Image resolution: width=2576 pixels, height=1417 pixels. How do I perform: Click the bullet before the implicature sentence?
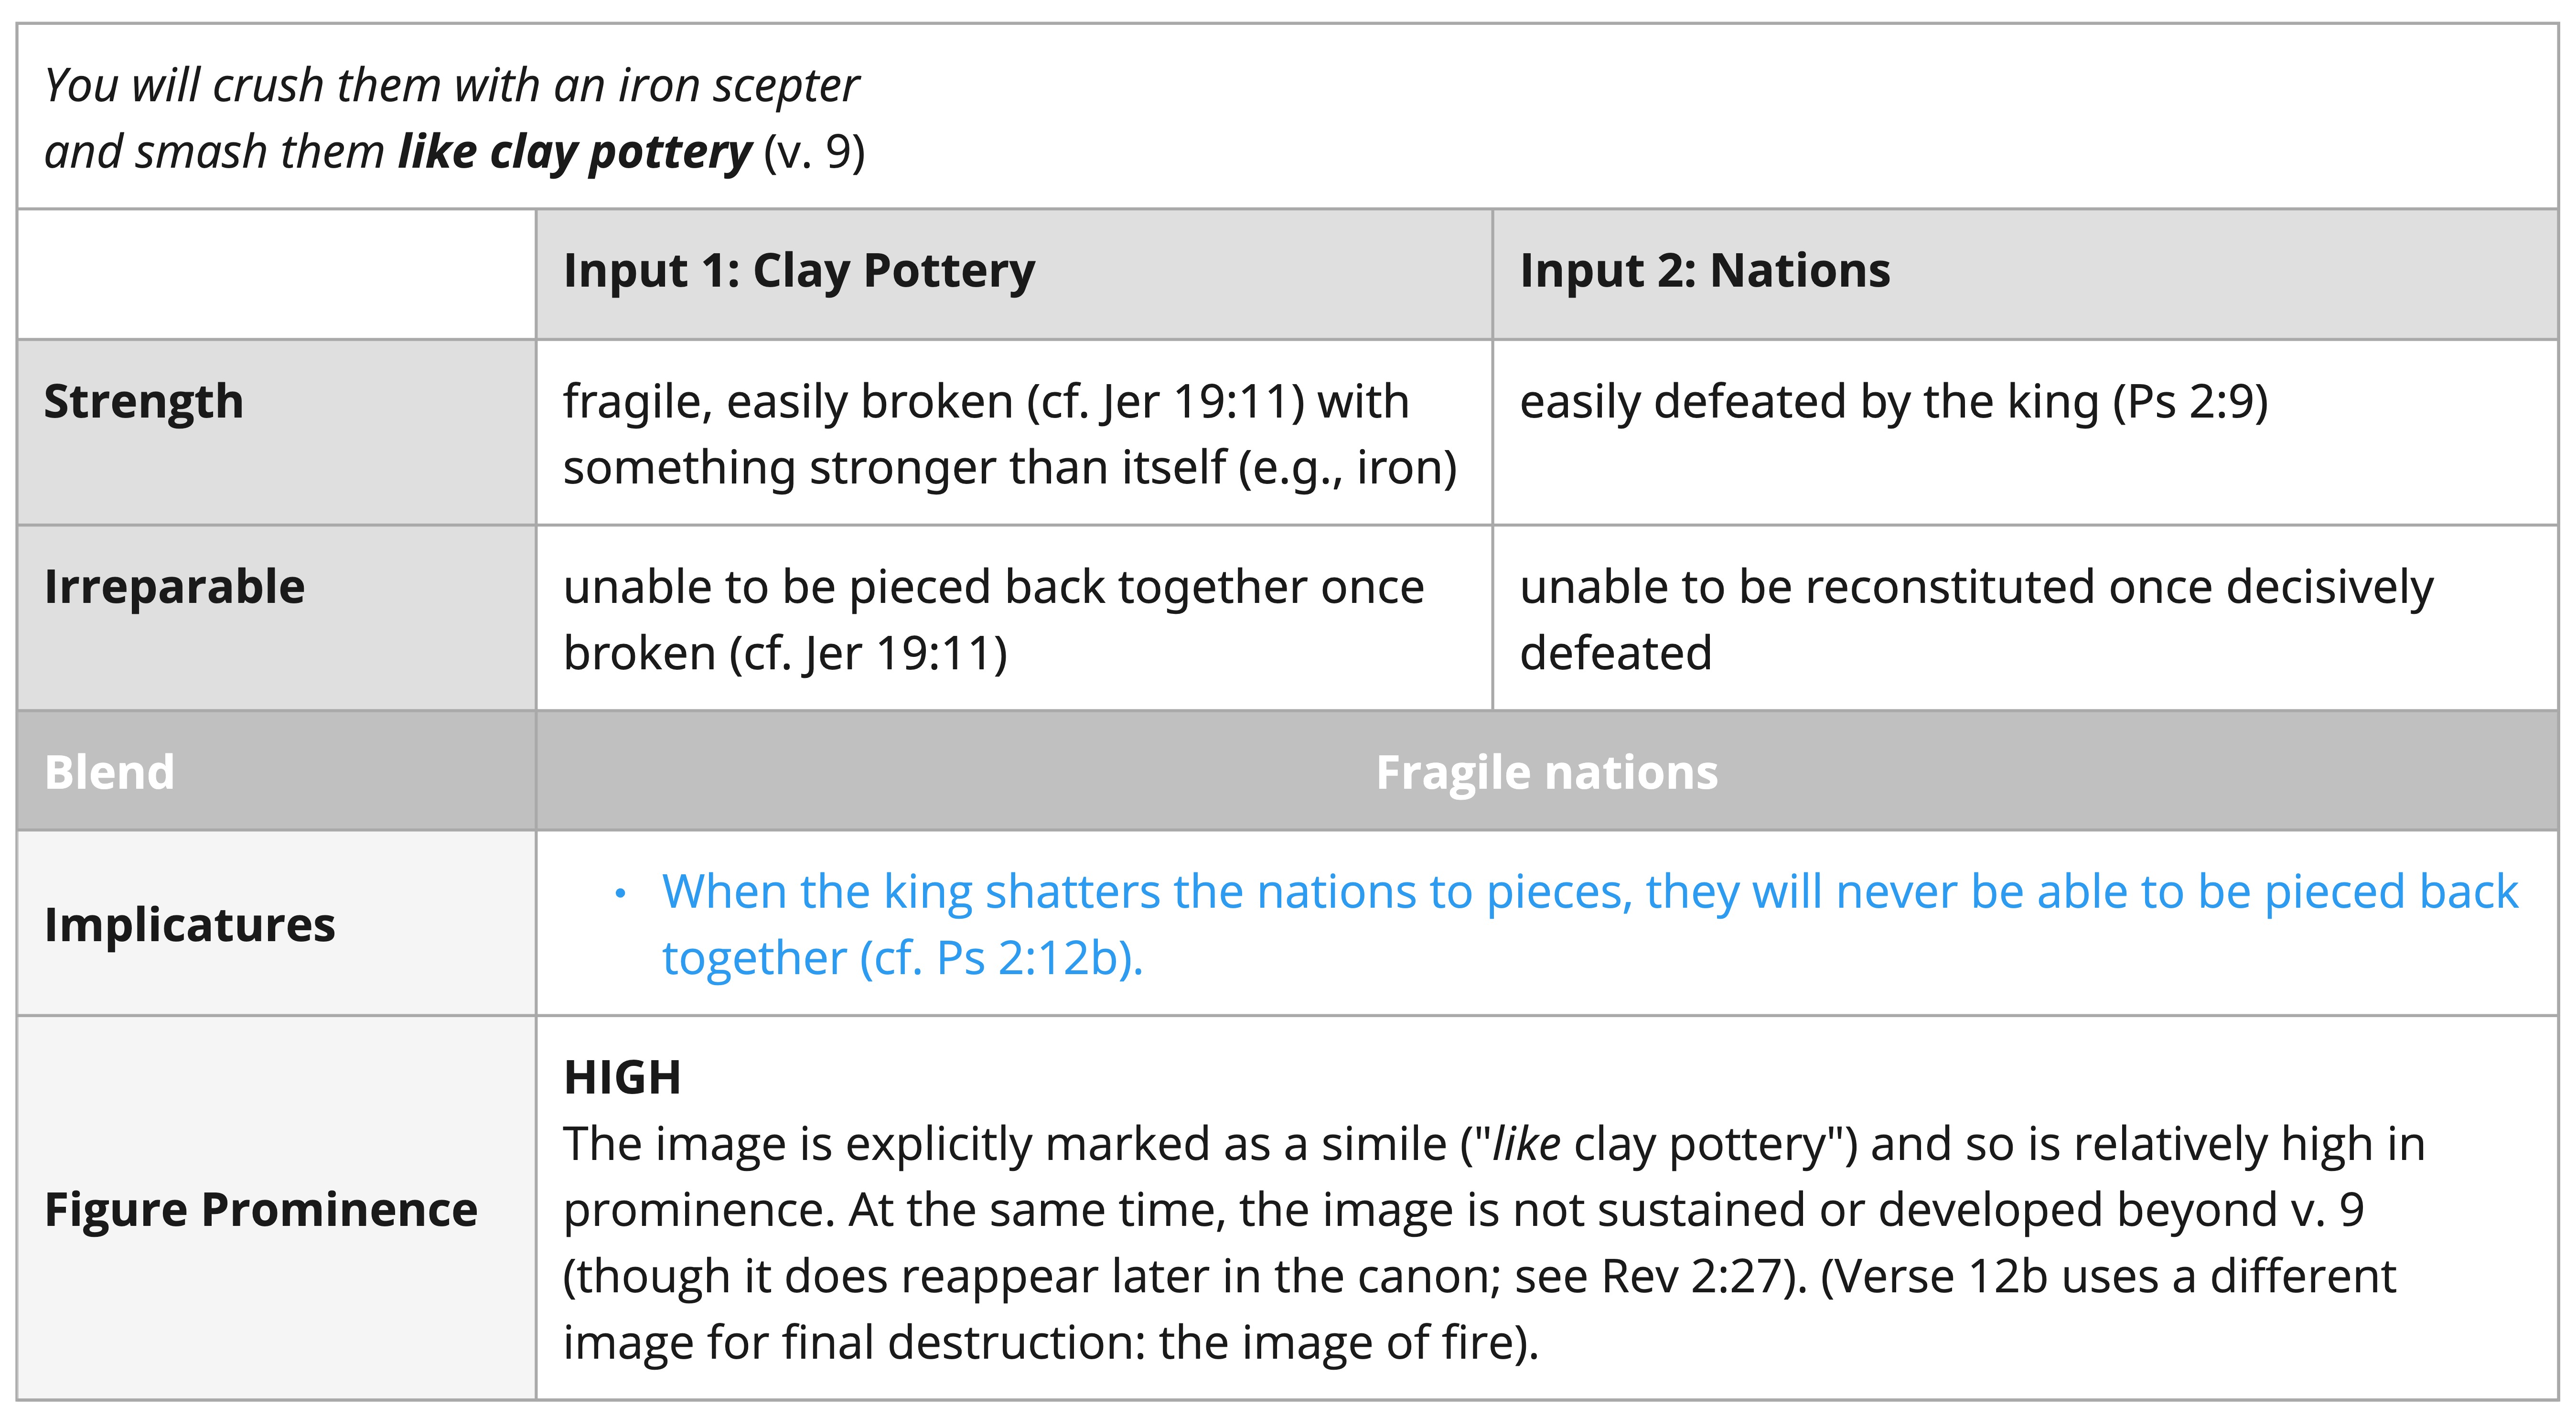click(620, 893)
